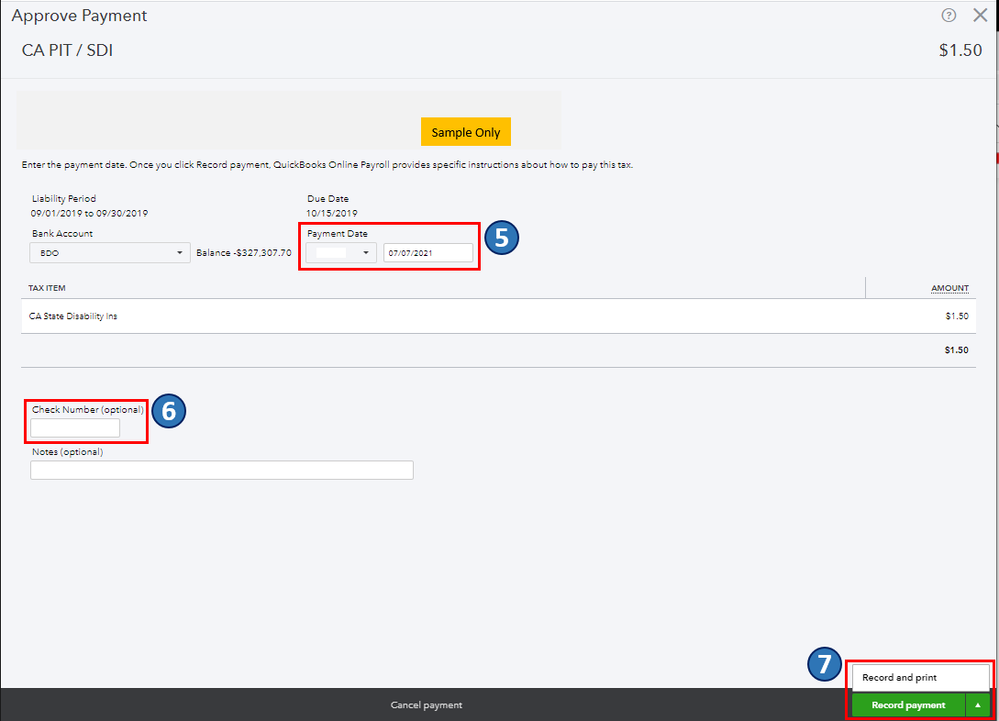The width and height of the screenshot is (999, 721).
Task: Open the help question mark icon
Action: pyautogui.click(x=949, y=15)
